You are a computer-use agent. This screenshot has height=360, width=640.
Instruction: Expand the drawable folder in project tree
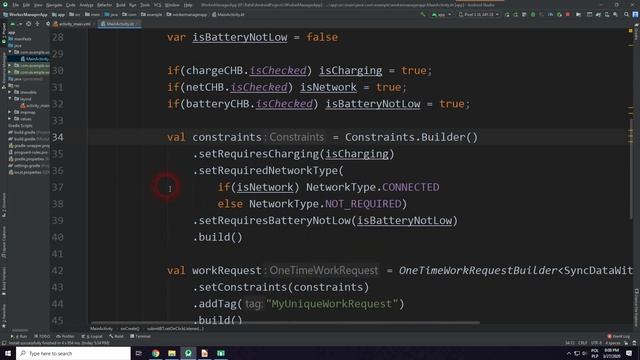[x=10, y=92]
